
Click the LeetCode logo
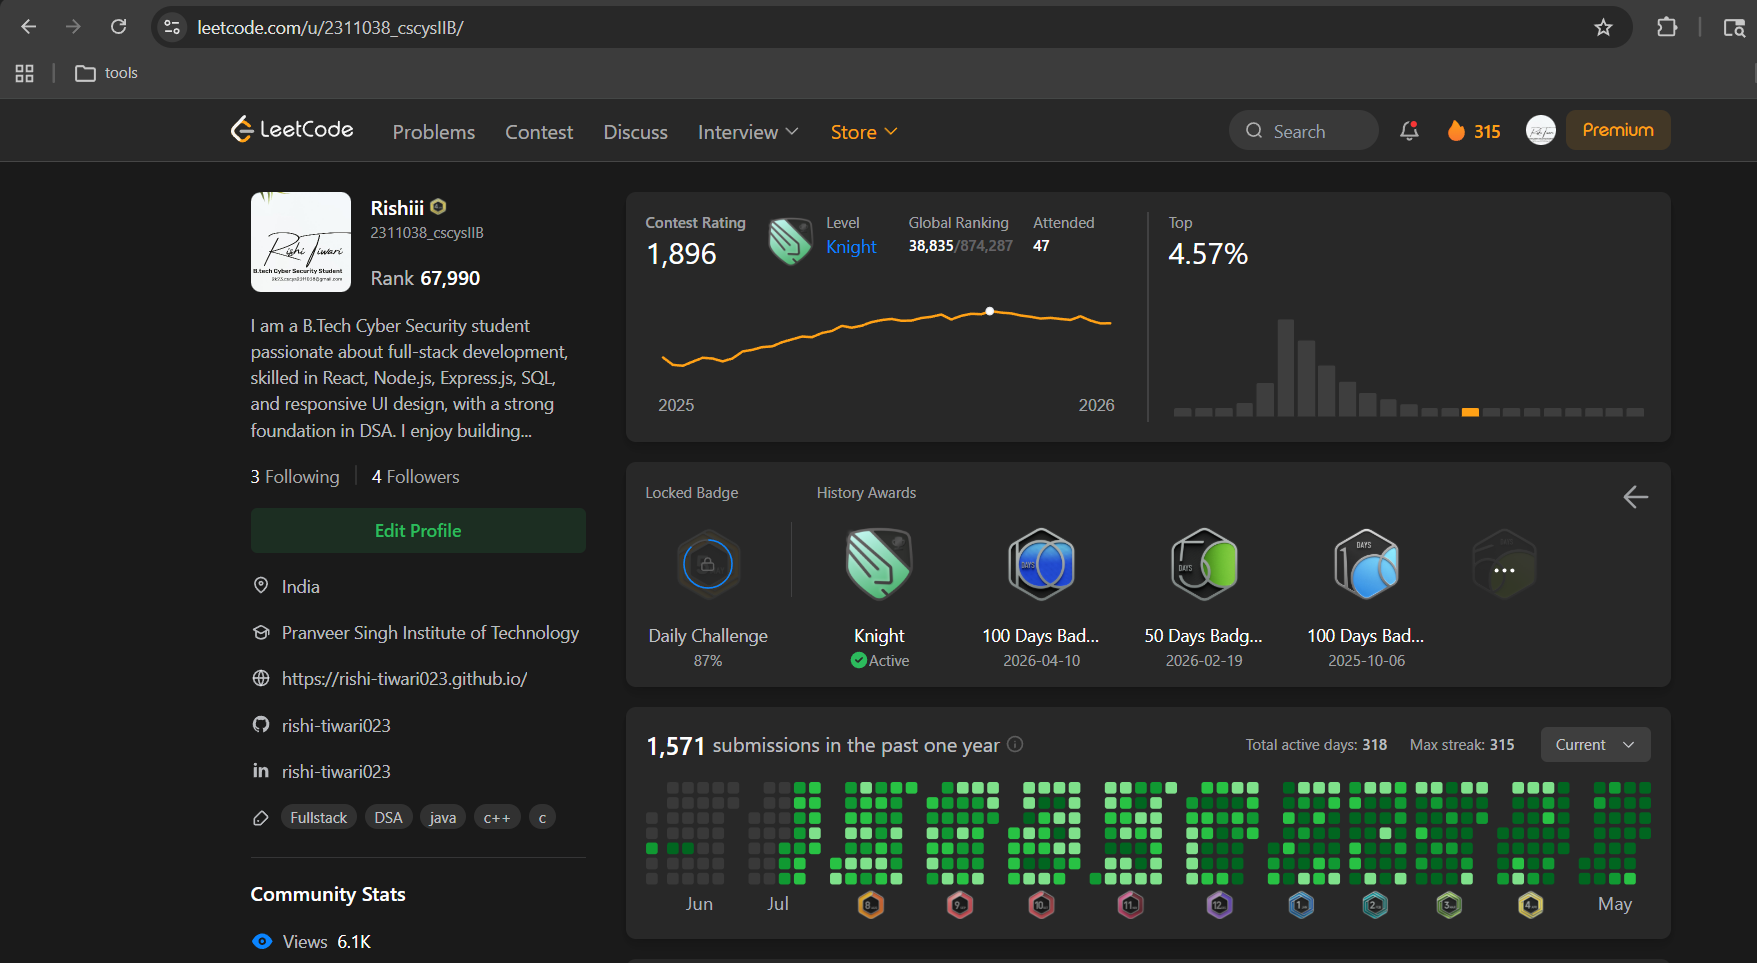pyautogui.click(x=292, y=129)
